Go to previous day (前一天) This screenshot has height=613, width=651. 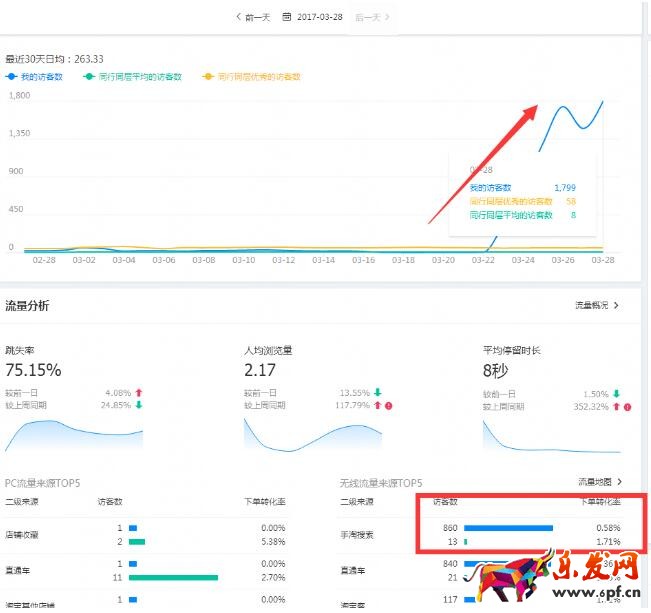[x=253, y=17]
